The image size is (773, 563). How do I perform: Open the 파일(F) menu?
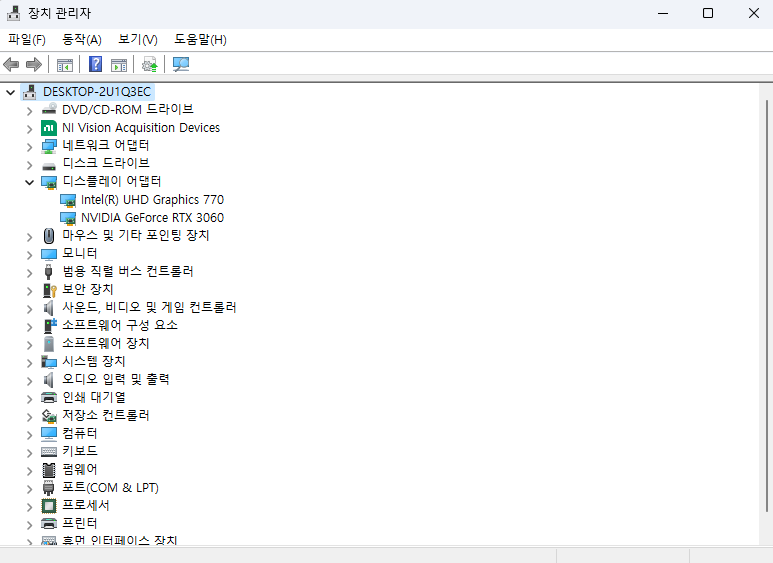[27, 39]
